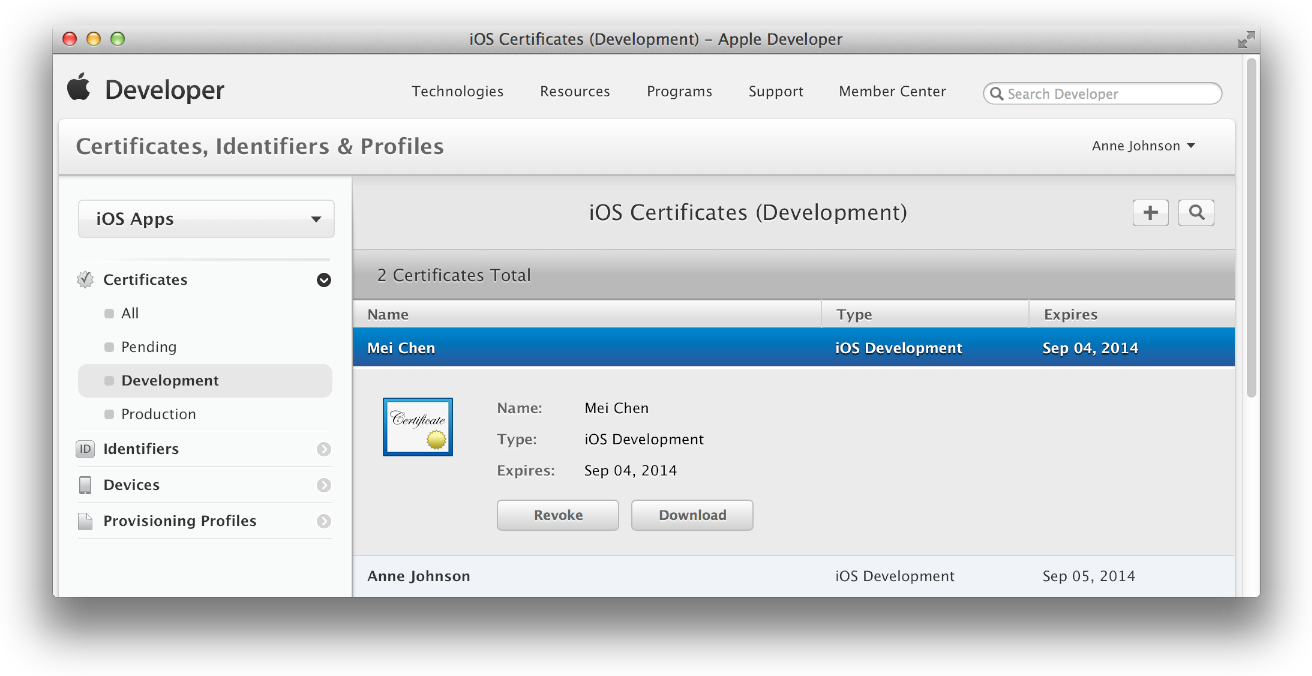Click the Certificates gear seal icon
Screen dimensions: 1312x676
pos(85,280)
